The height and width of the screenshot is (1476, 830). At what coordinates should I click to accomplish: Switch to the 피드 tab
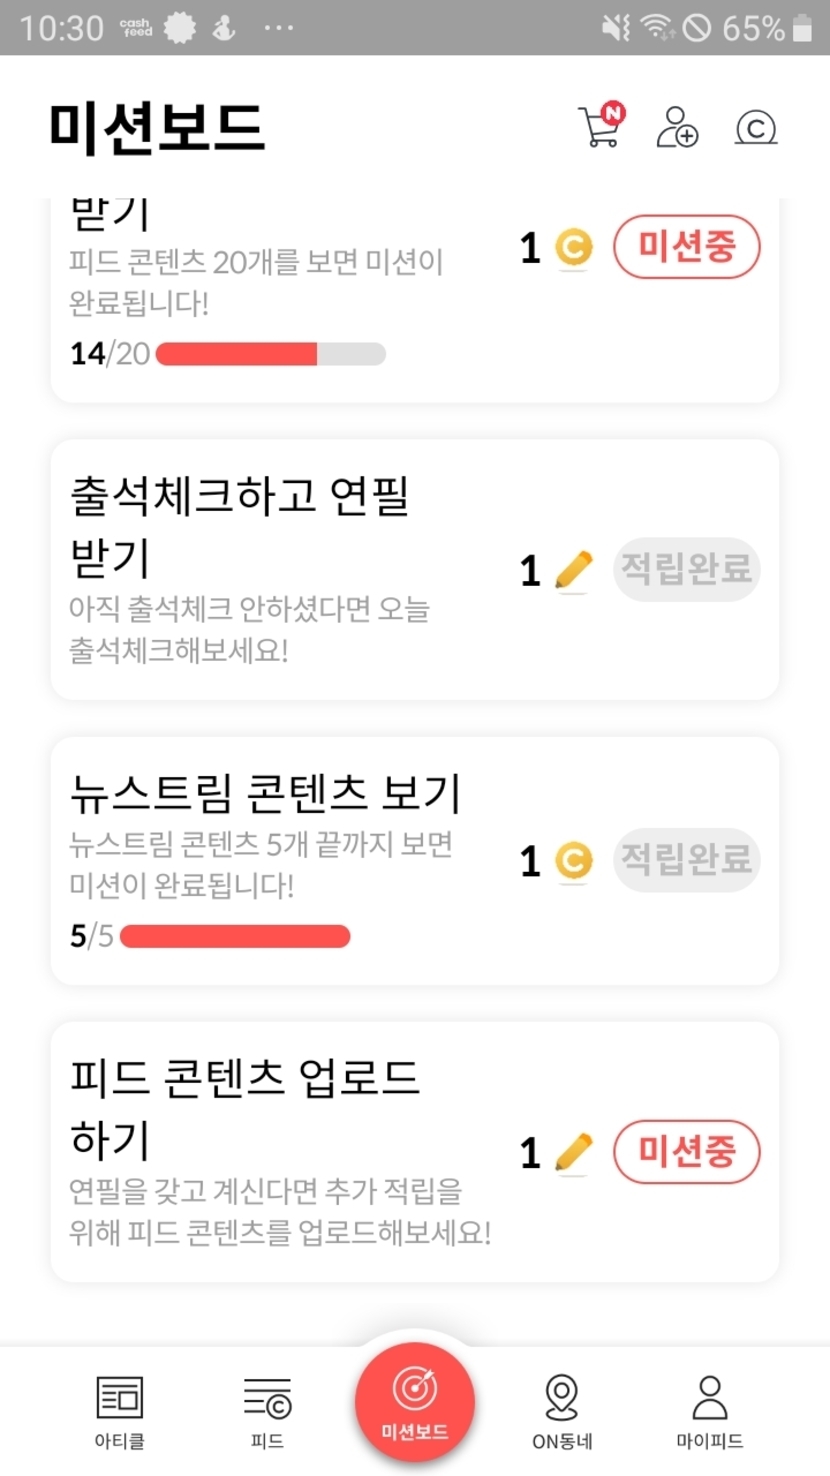(267, 1410)
